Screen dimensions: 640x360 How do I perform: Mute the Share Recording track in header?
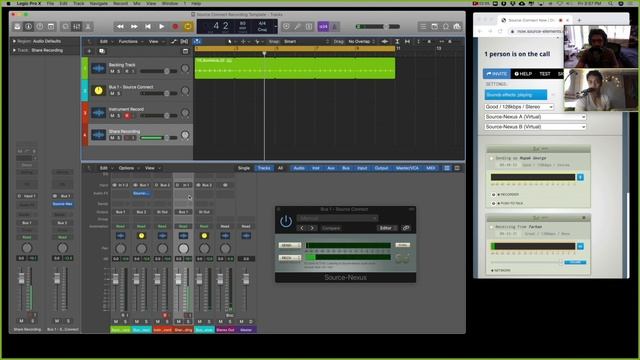pos(112,138)
